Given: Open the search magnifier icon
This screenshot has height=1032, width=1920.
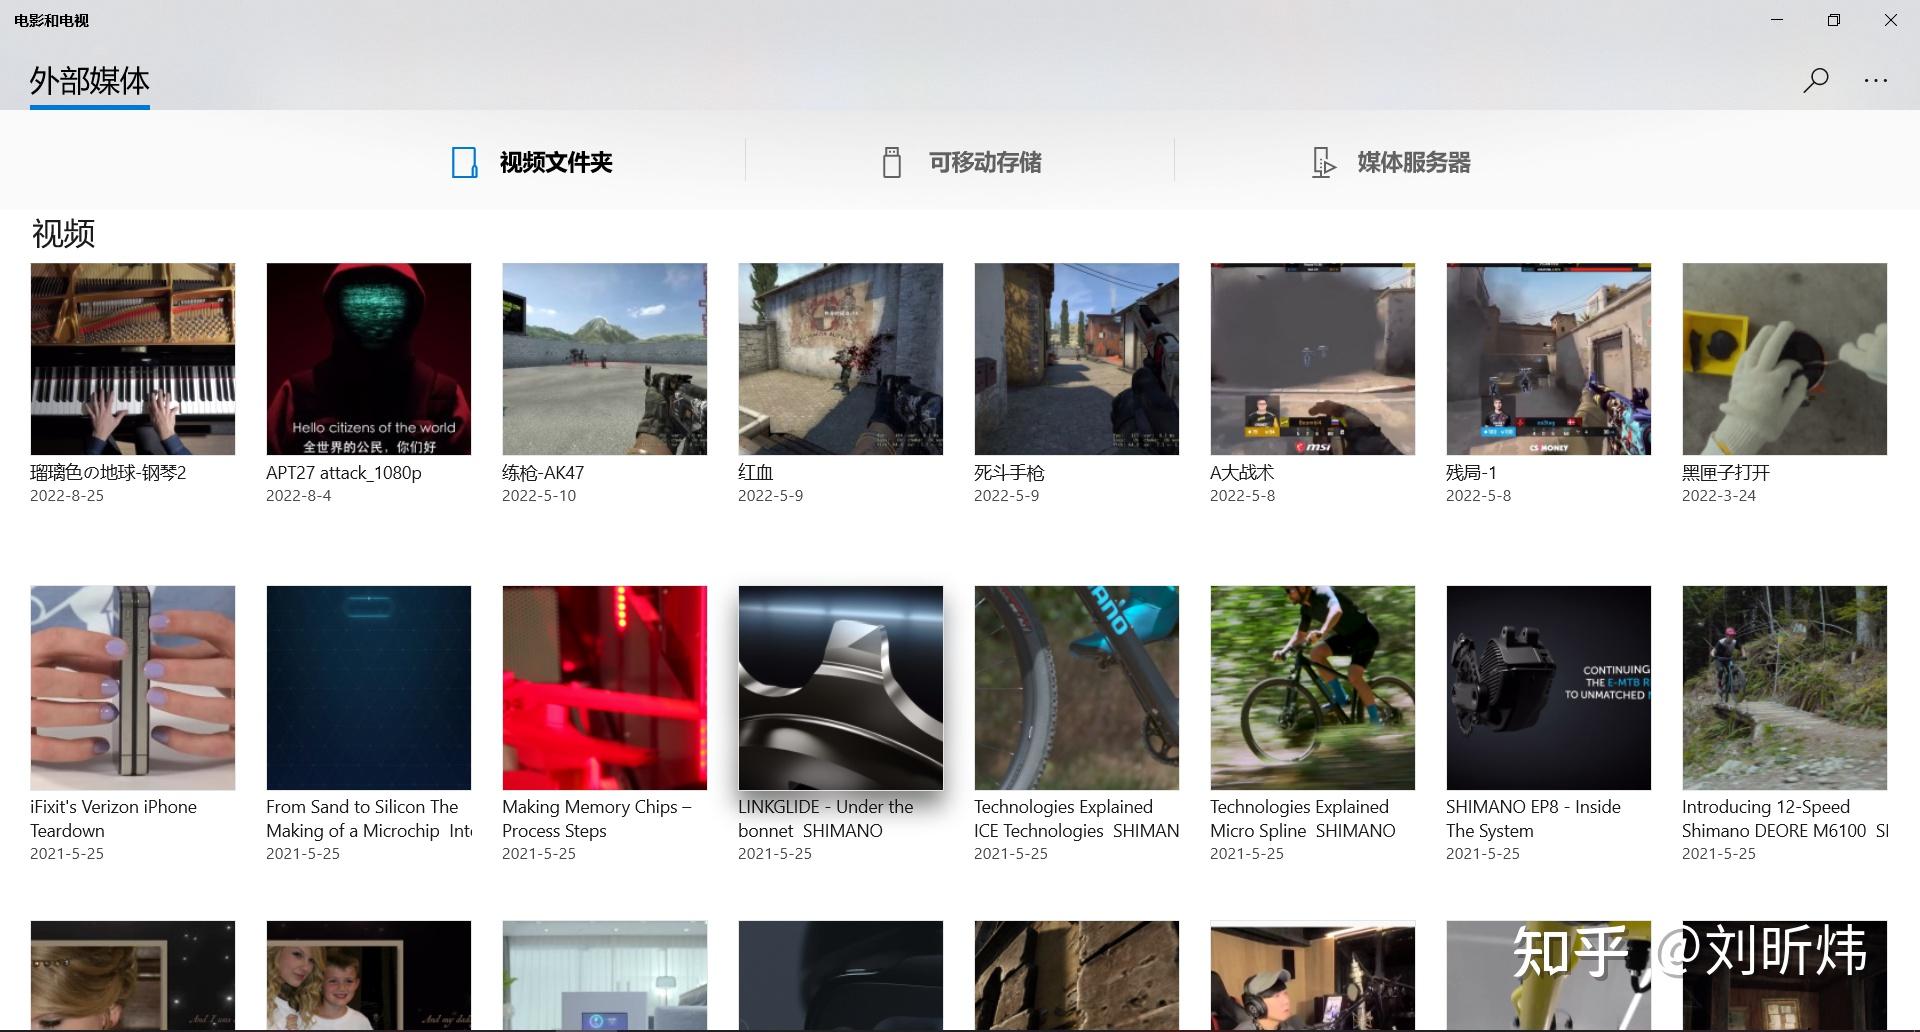Looking at the screenshot, I should pyautogui.click(x=1816, y=80).
